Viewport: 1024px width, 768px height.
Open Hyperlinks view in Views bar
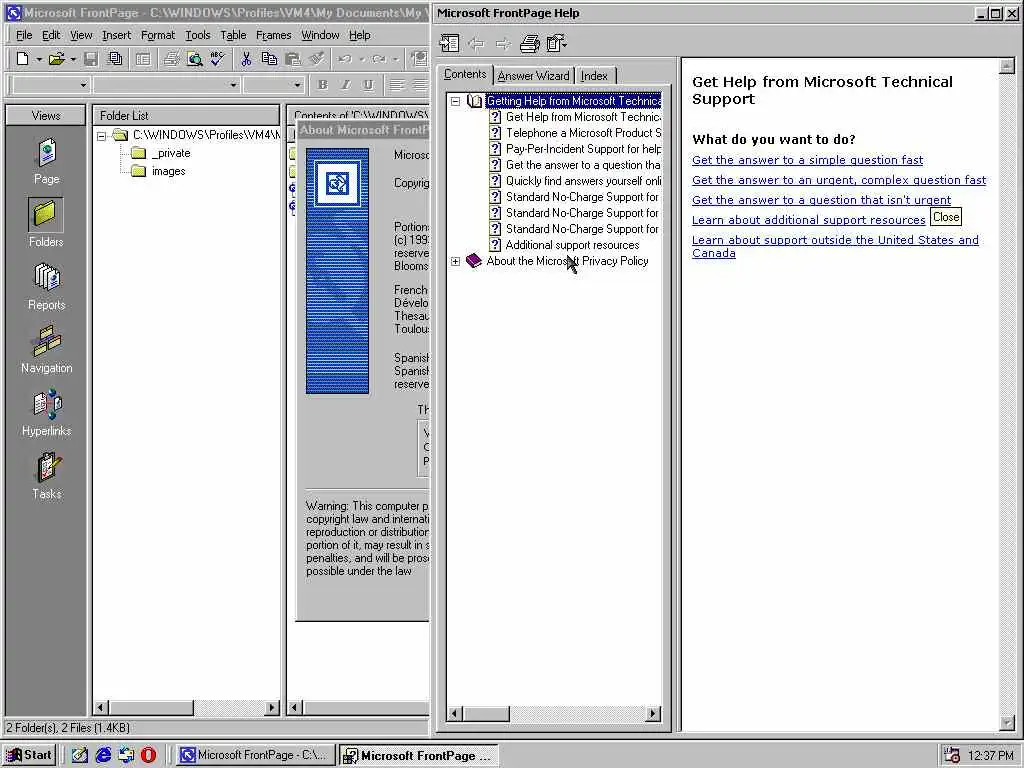(x=46, y=413)
